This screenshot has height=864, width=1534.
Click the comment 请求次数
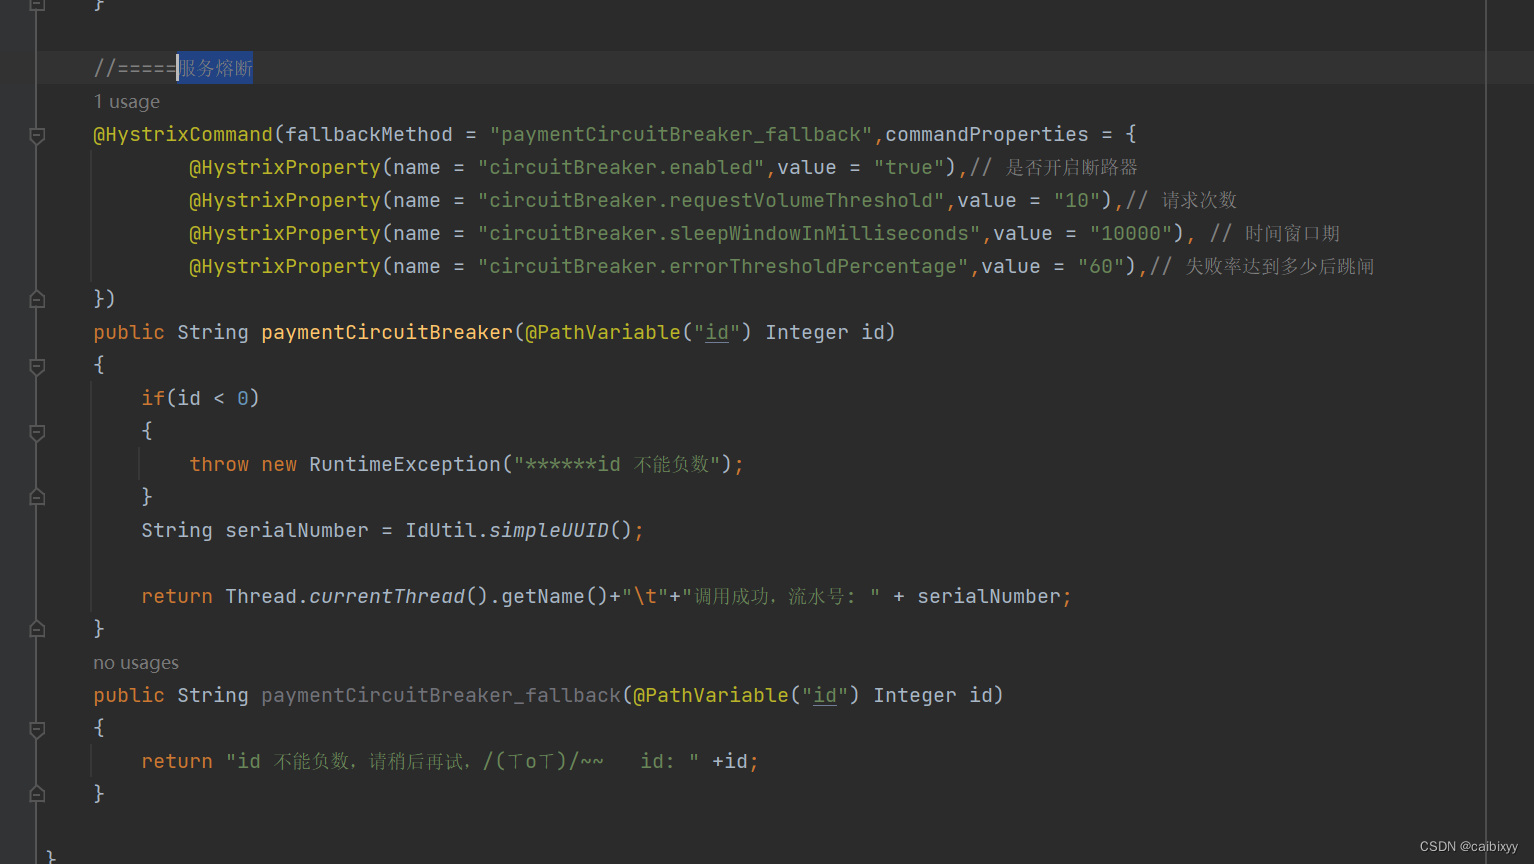[x=1200, y=200]
